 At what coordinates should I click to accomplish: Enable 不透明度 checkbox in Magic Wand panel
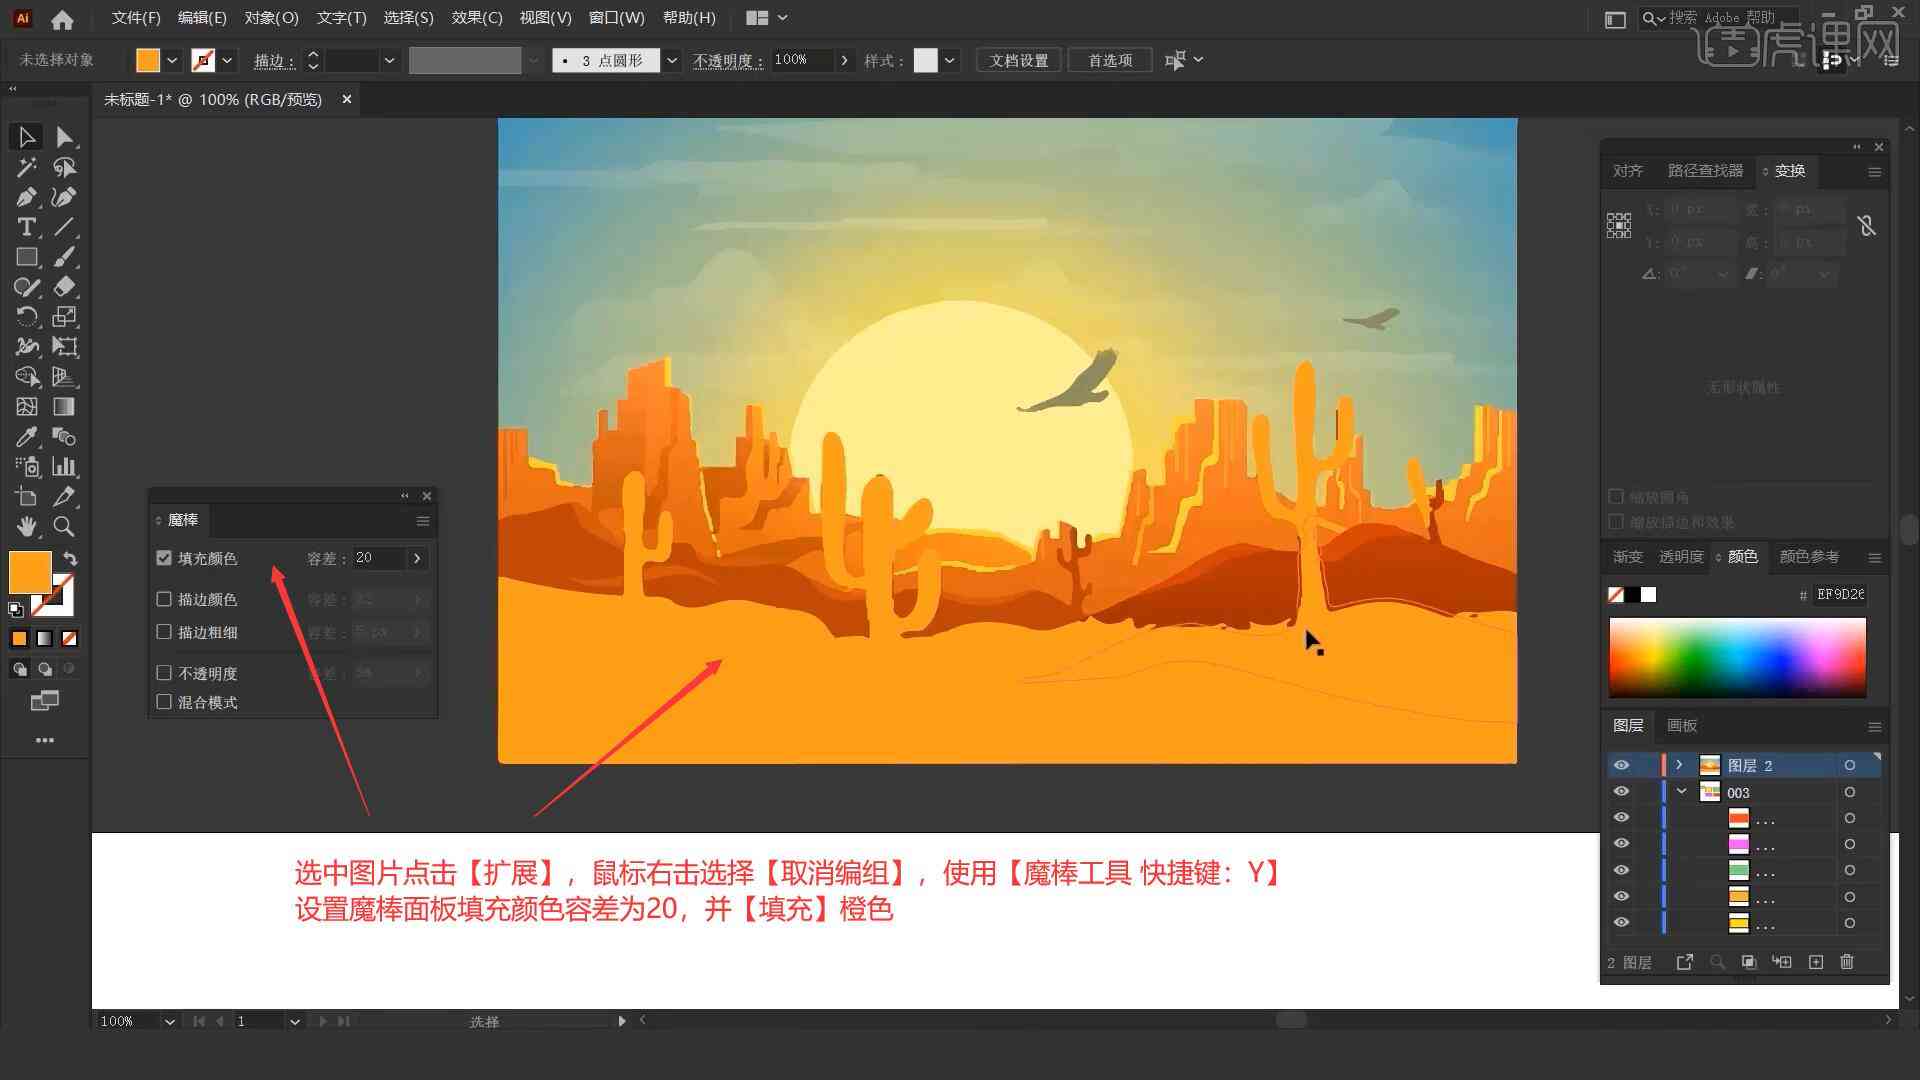(x=164, y=673)
